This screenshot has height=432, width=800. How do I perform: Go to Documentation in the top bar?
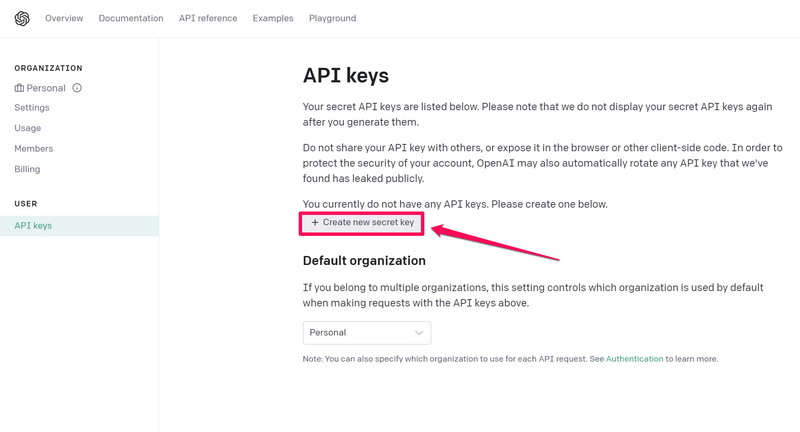131,18
